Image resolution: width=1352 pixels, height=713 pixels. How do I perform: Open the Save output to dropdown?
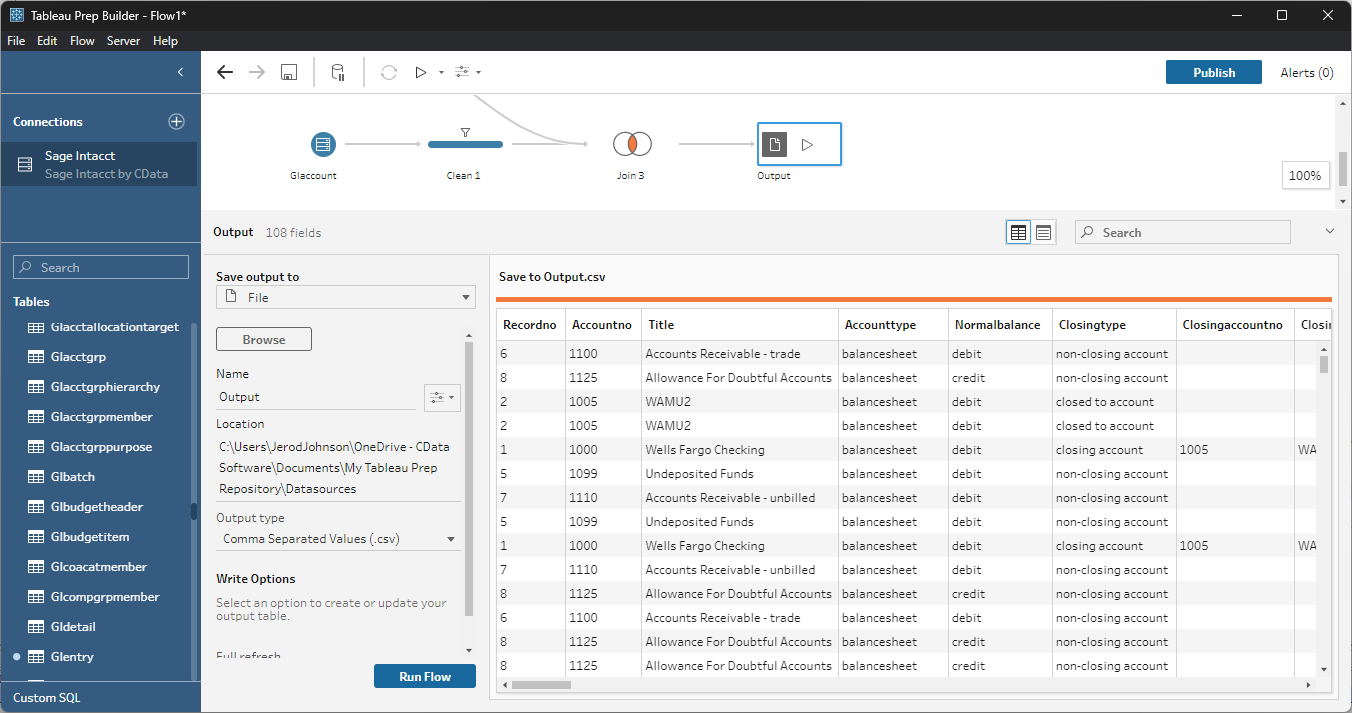pos(345,297)
